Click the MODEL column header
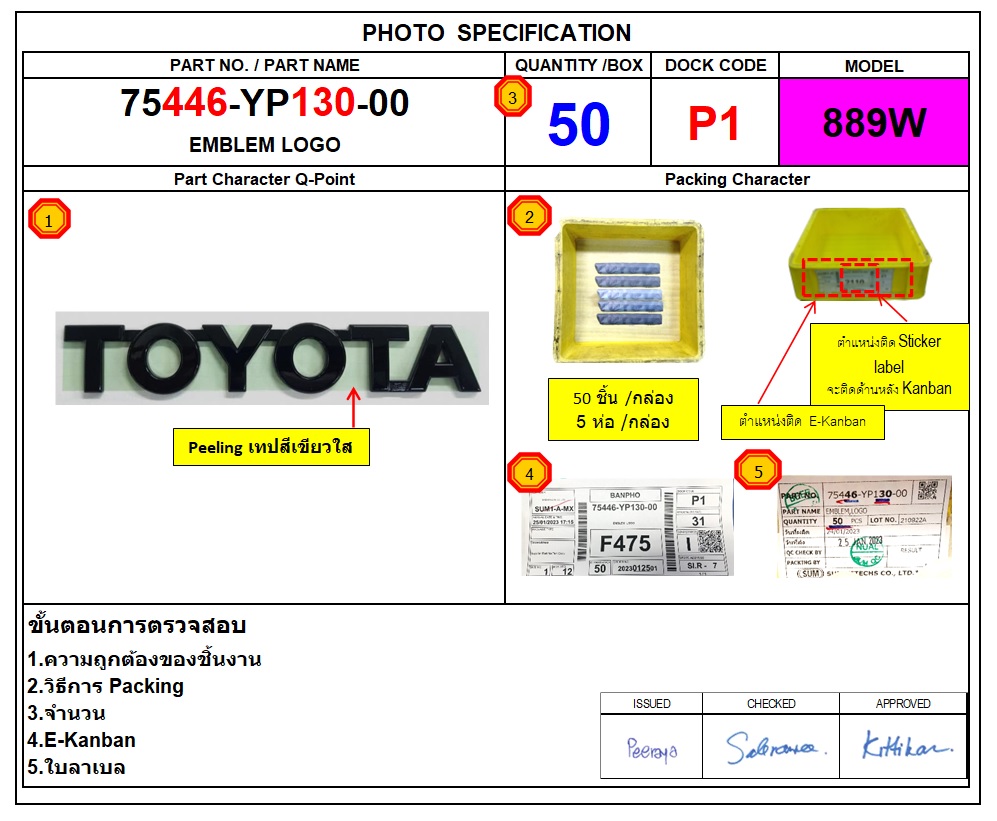This screenshot has height=821, width=997. point(874,66)
